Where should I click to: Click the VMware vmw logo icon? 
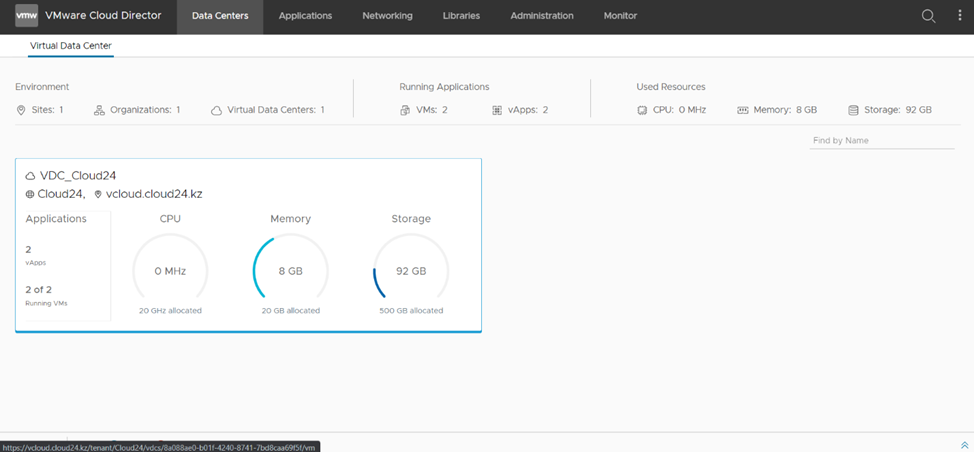coord(27,16)
